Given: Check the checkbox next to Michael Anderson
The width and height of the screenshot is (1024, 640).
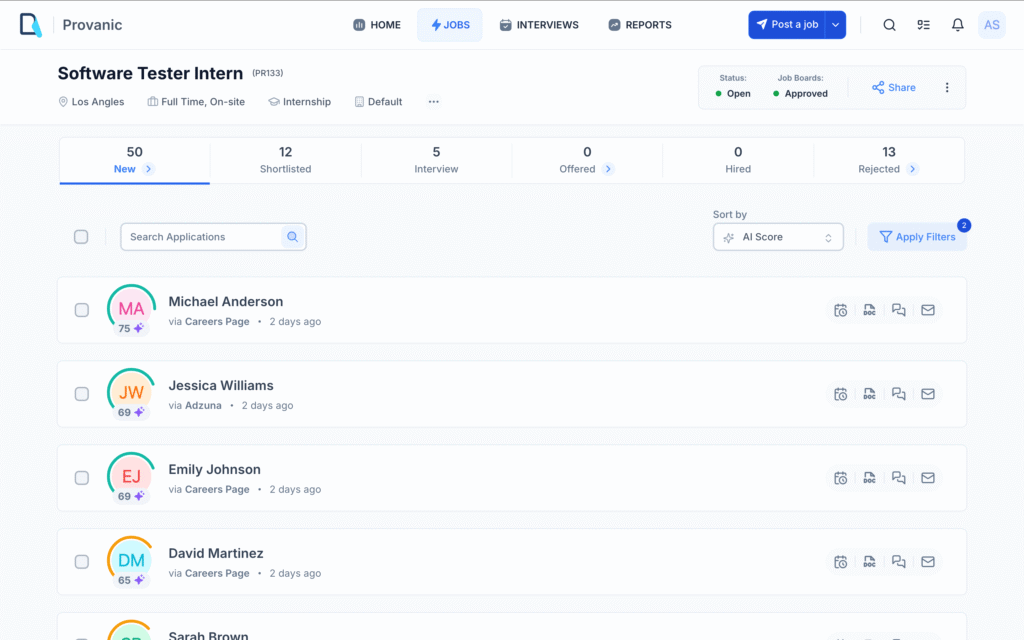Looking at the screenshot, I should [81, 310].
